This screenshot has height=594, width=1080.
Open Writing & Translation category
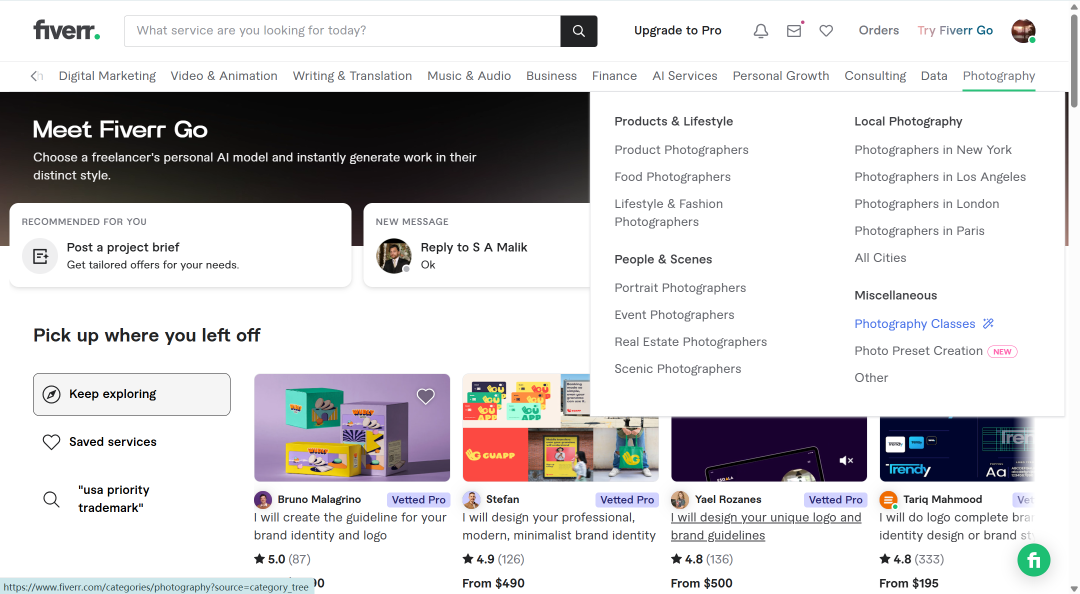coord(352,76)
